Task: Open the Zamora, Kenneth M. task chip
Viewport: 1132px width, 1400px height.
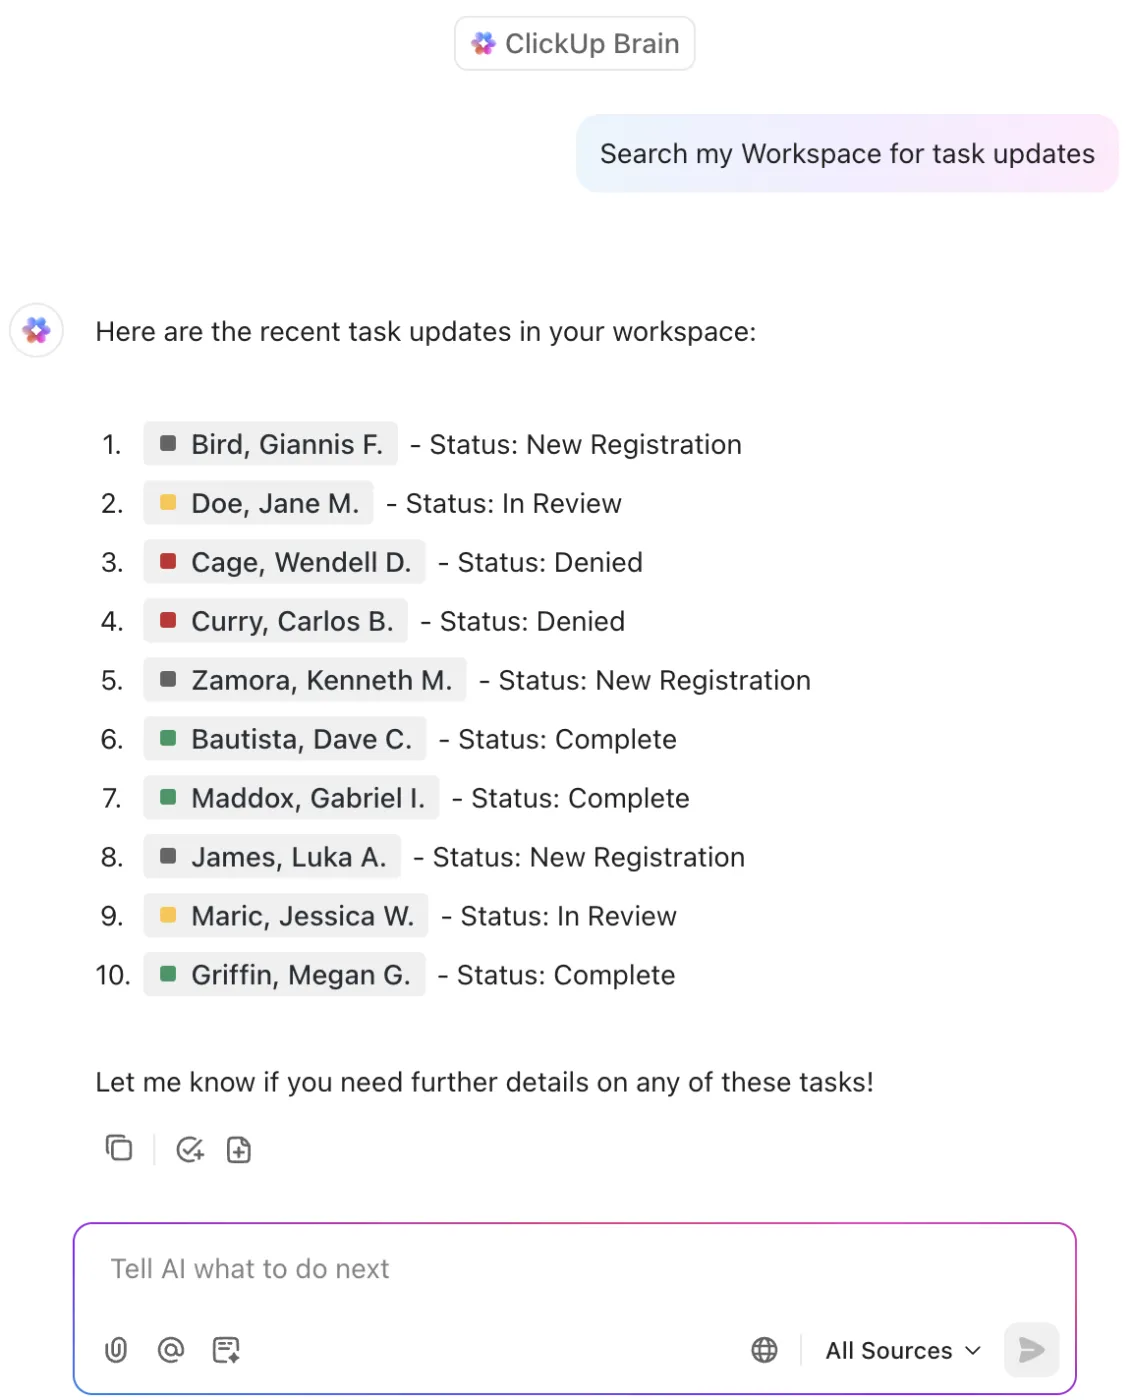Action: (305, 680)
